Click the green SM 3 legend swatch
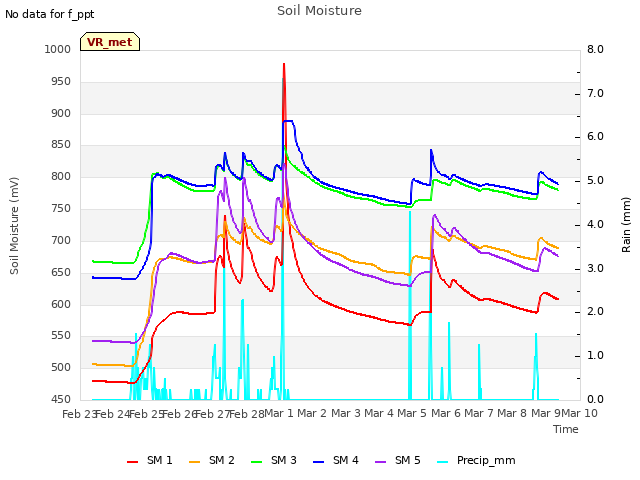Viewport: 640px width, 480px height. 257,462
